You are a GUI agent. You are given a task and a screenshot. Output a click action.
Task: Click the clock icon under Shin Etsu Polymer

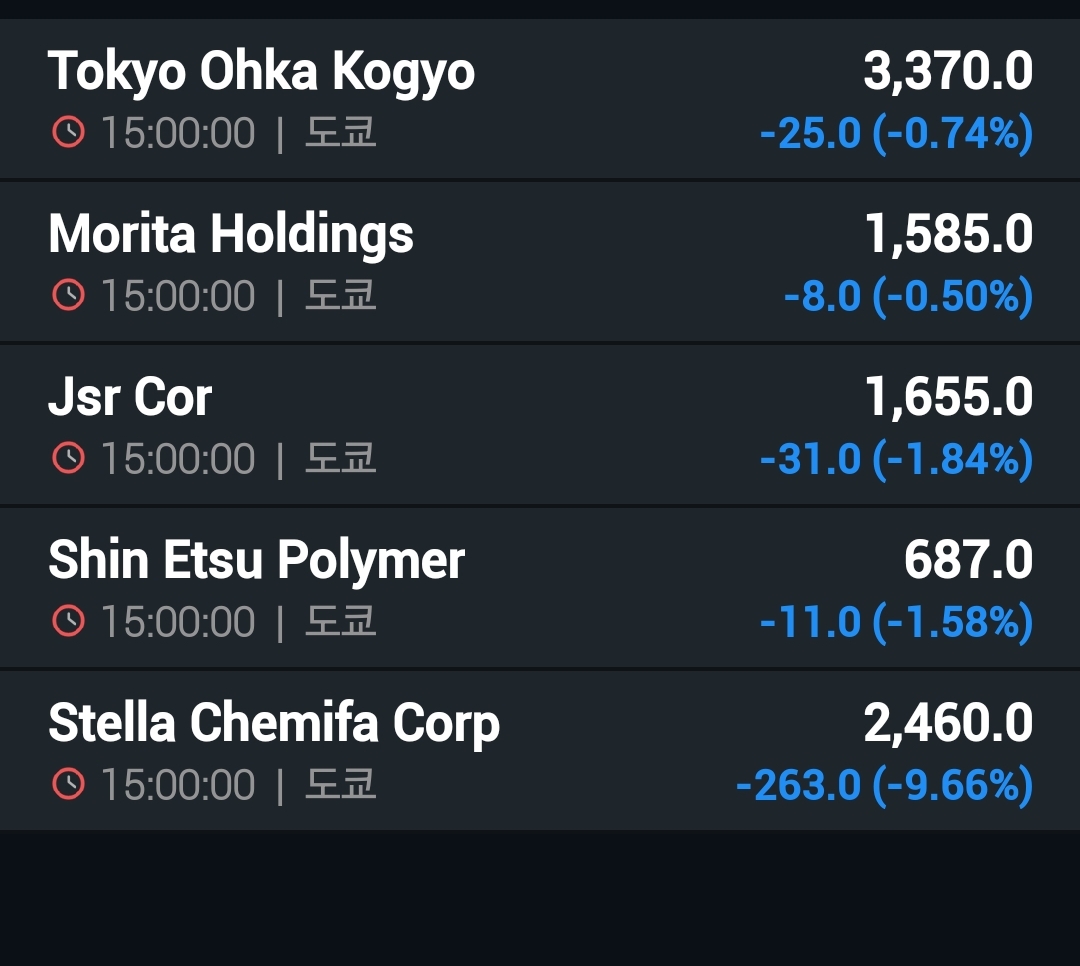pyautogui.click(x=68, y=622)
